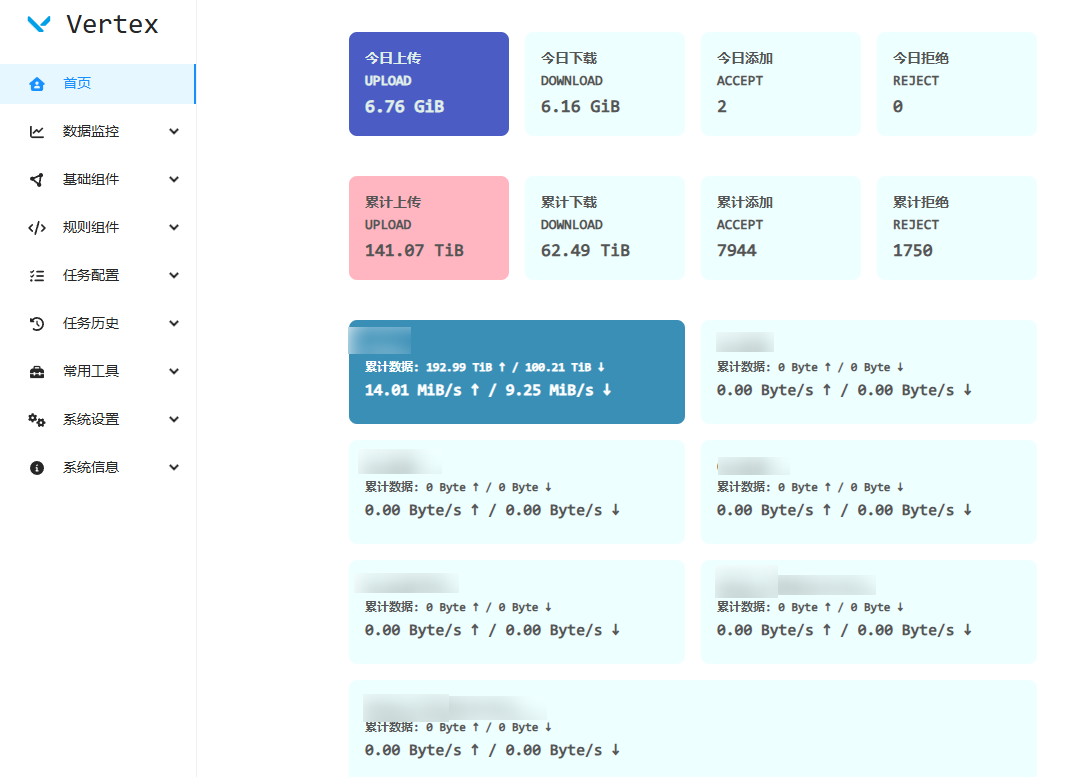1072x777 pixels.
Task: Click the home icon beside 首页
Action: click(x=37, y=84)
